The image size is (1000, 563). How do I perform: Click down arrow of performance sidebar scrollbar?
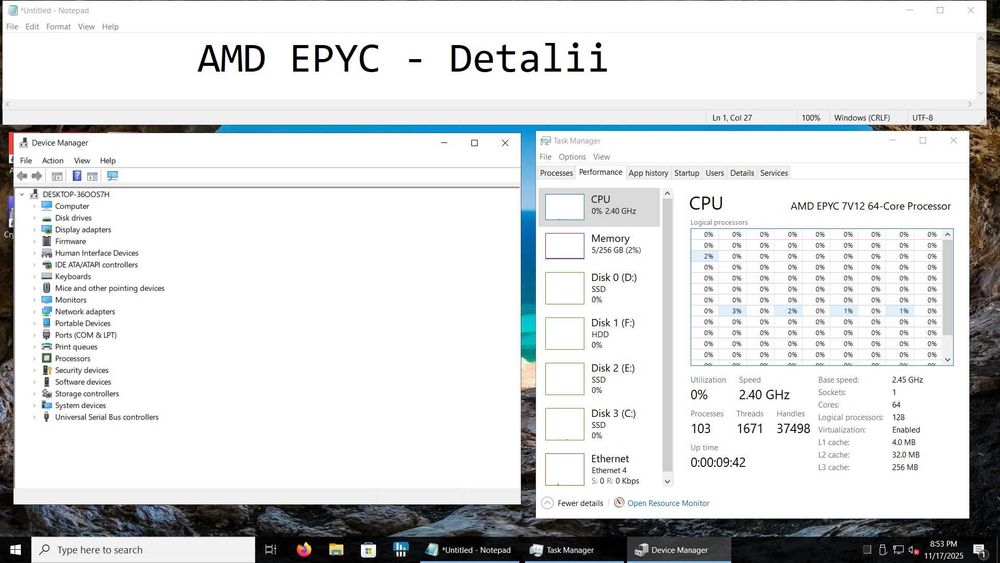(x=667, y=481)
